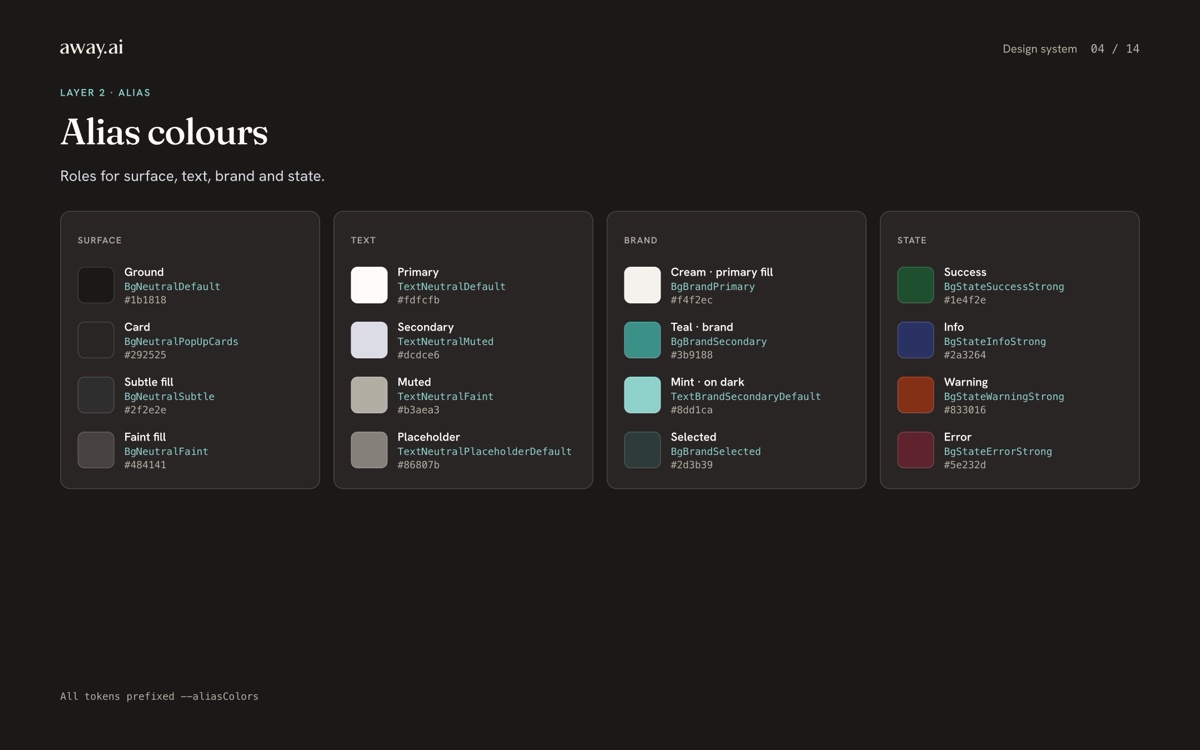1200x750 pixels.
Task: Click the Success state swatch
Action: click(915, 285)
